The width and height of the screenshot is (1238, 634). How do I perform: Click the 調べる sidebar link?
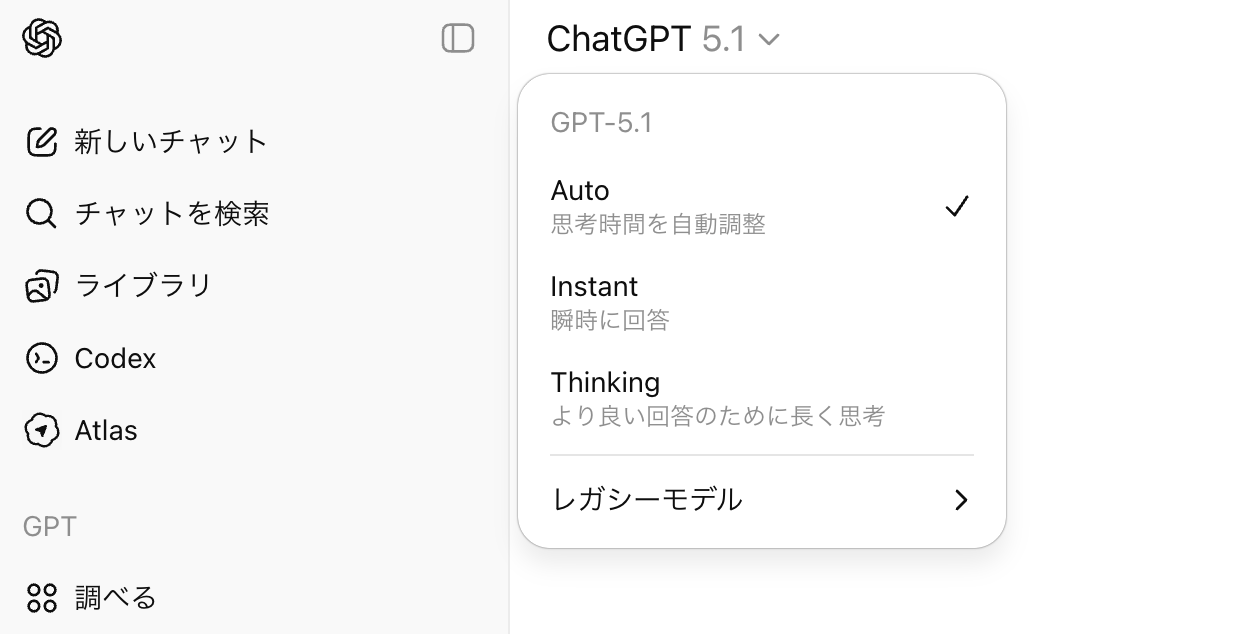click(115, 597)
